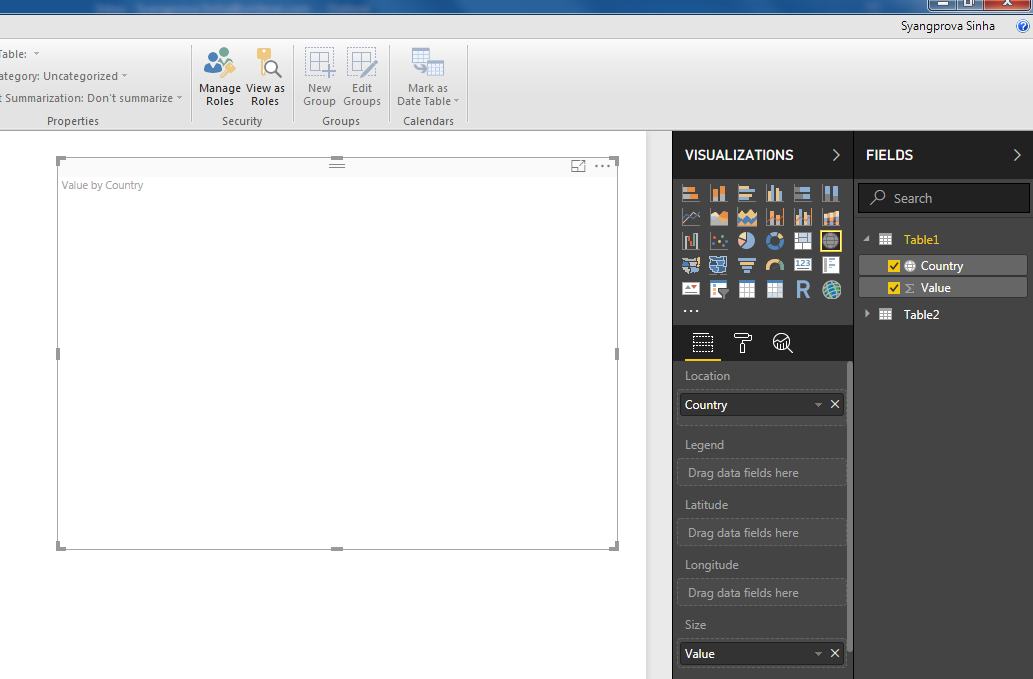Select the Ribbon chart visual

click(831, 217)
